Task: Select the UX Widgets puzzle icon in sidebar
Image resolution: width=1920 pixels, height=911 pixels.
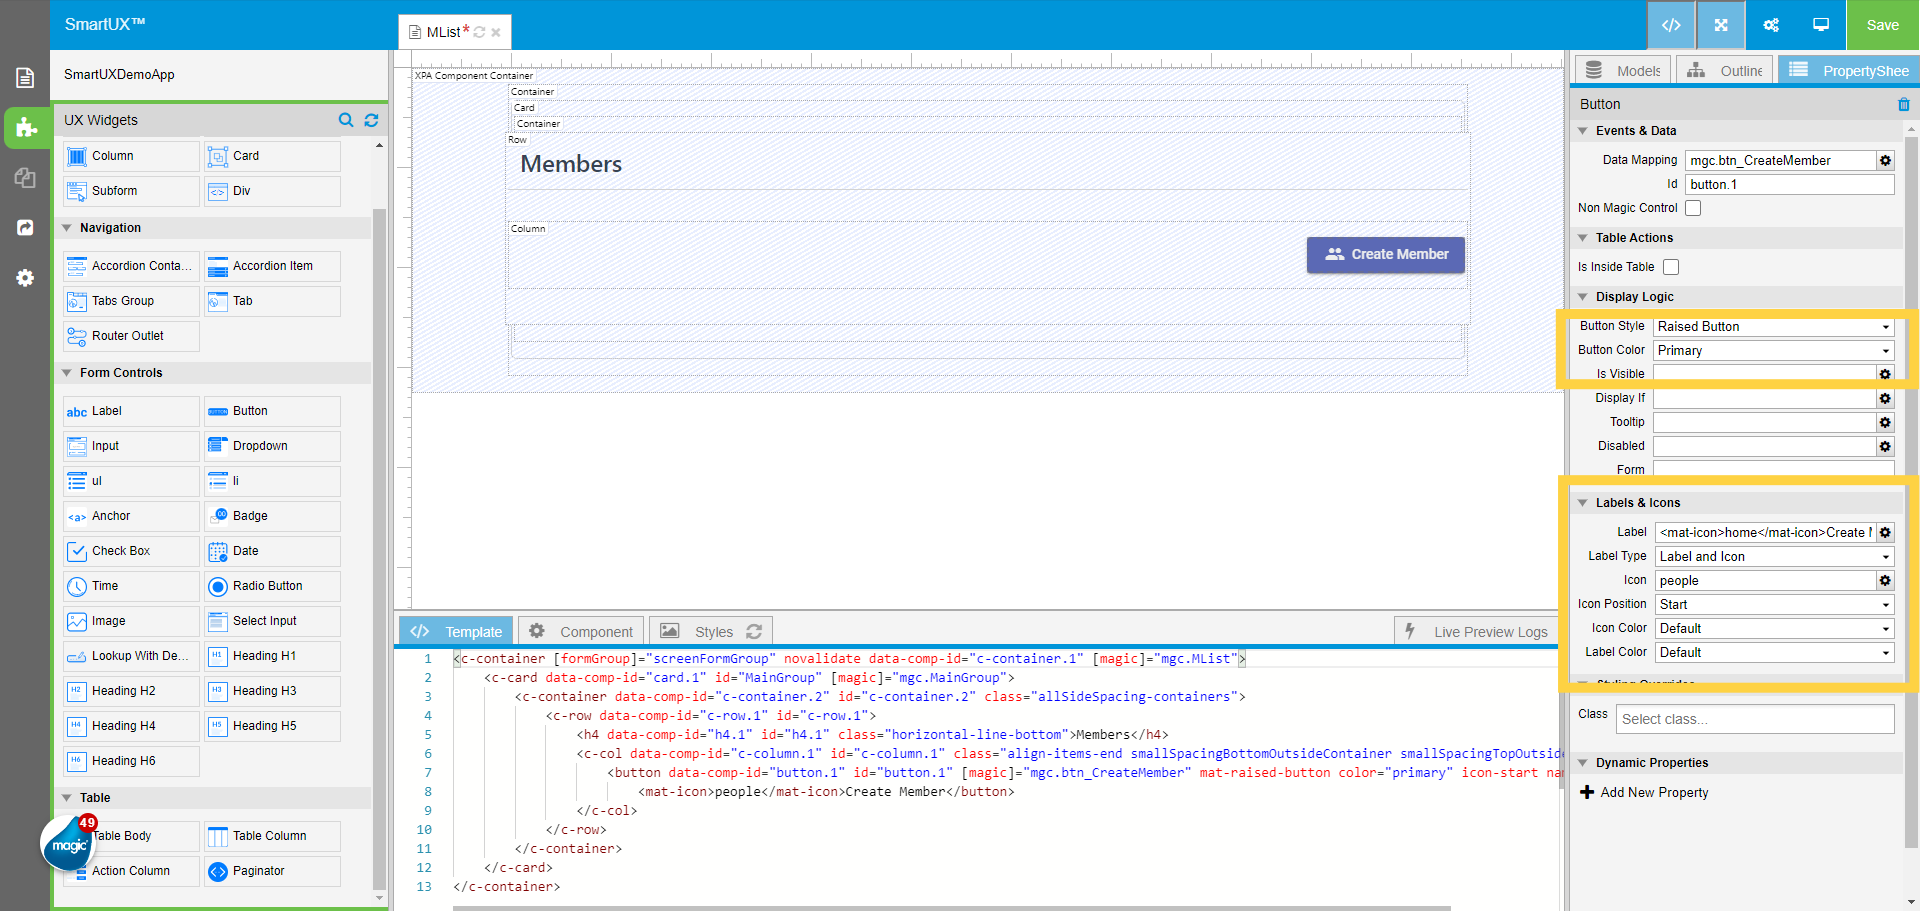Action: pyautogui.click(x=27, y=128)
